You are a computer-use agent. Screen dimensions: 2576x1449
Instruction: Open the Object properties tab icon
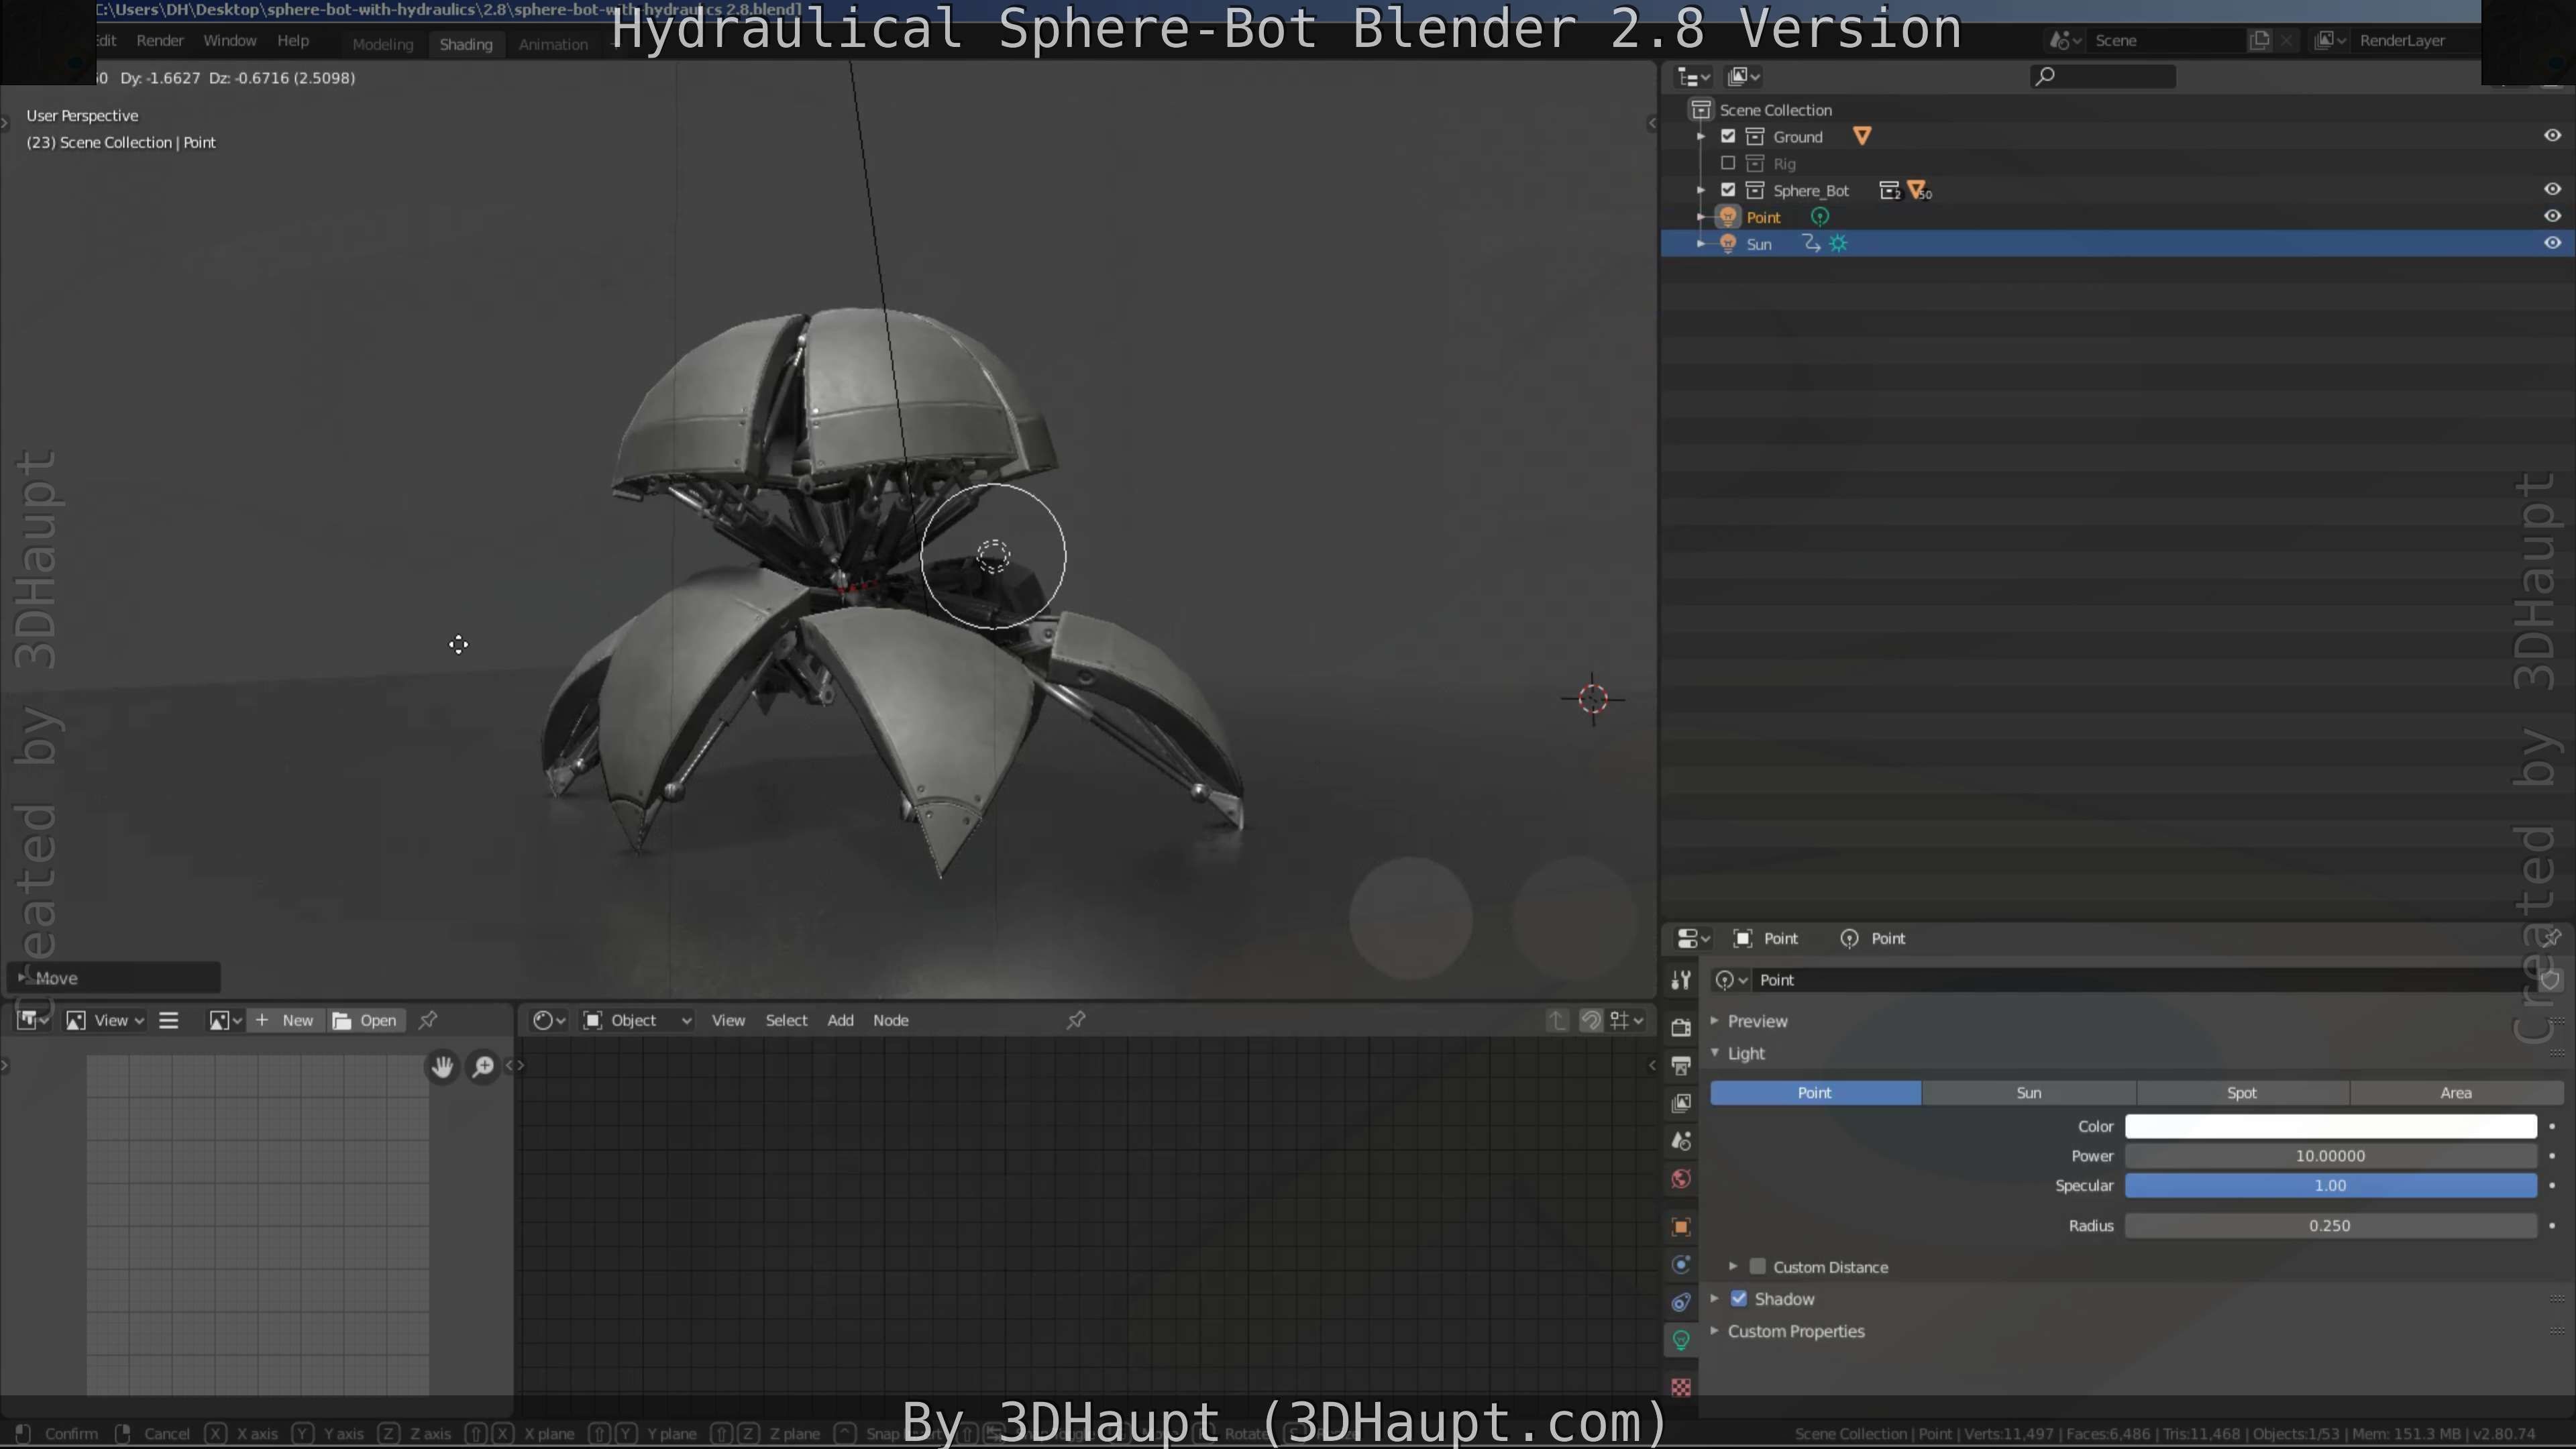[1681, 1227]
